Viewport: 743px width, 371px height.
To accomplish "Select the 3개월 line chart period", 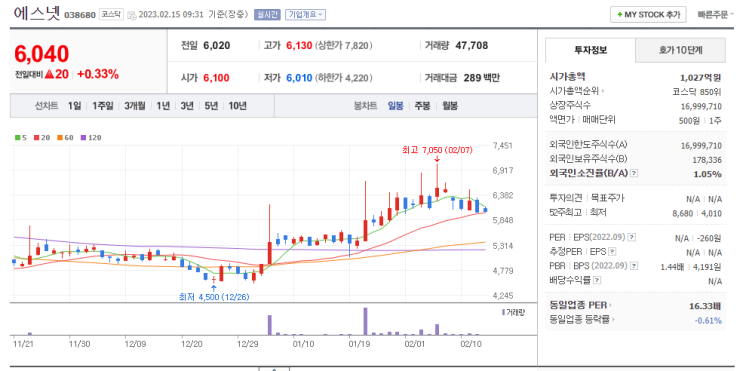I will click(x=135, y=106).
